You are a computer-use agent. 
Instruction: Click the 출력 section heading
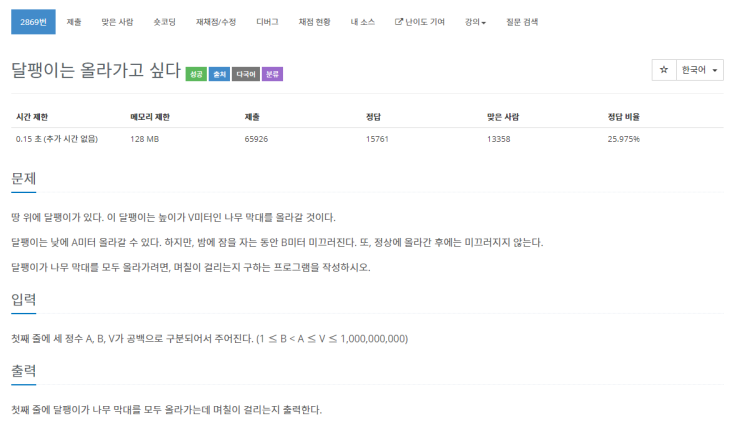(x=24, y=371)
